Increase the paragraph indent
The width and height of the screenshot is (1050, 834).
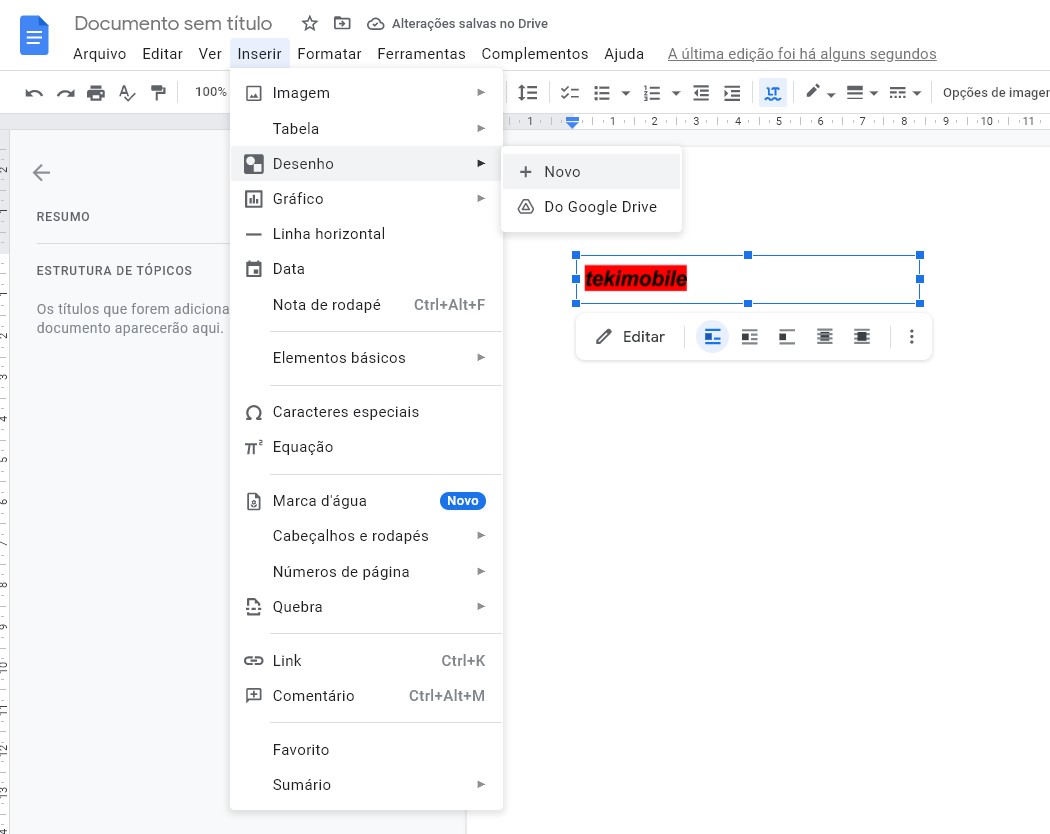[x=733, y=92]
